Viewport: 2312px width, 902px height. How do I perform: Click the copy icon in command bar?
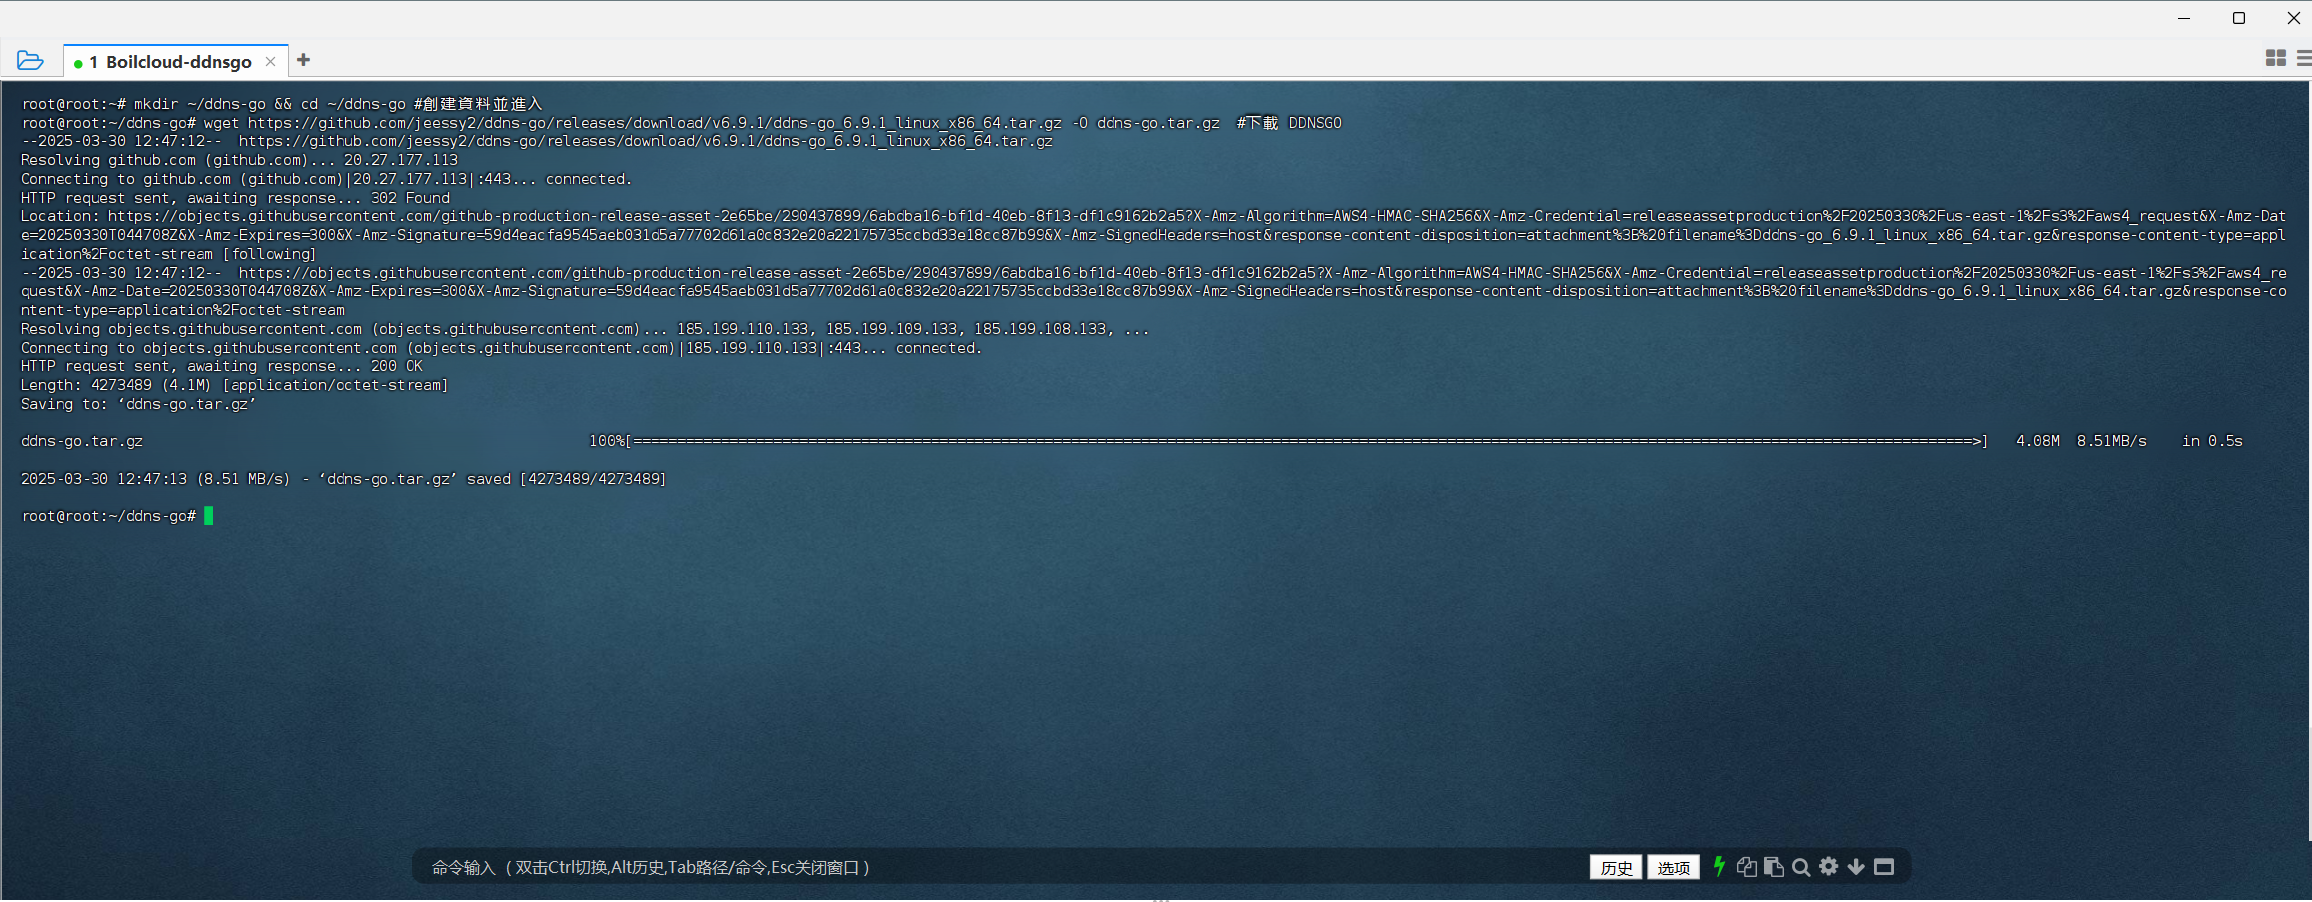(1747, 867)
